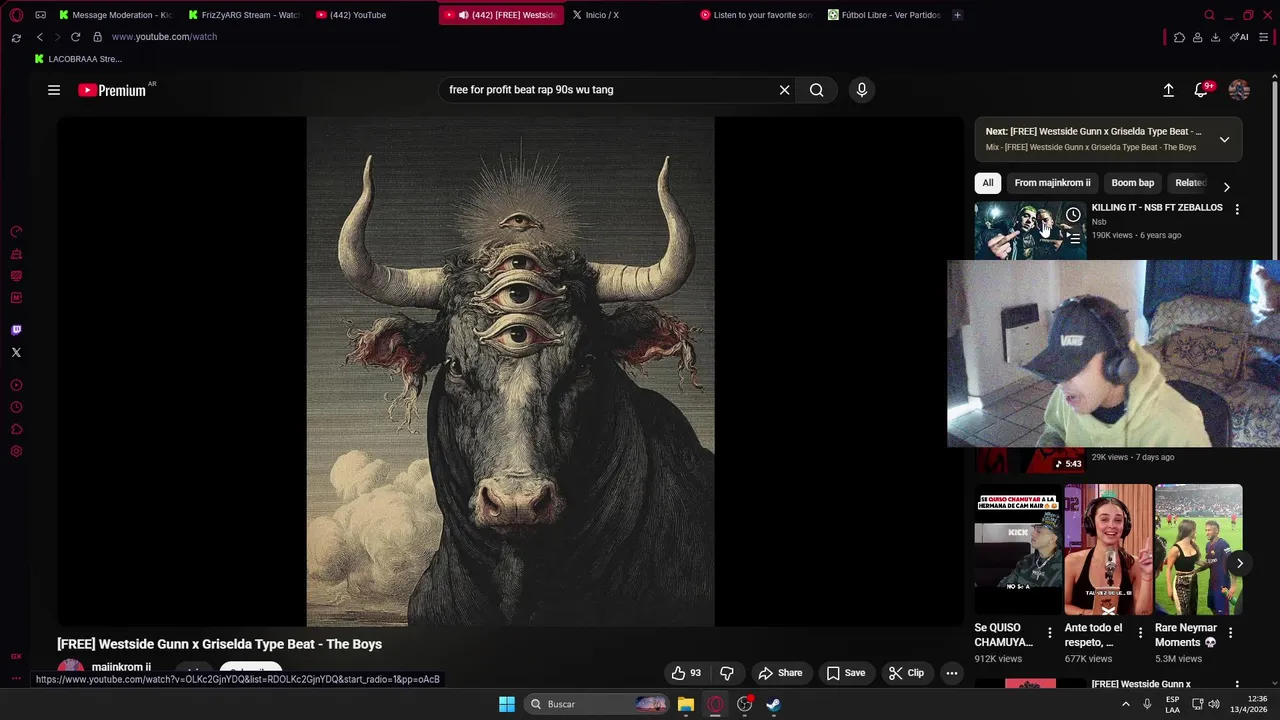
Task: Show more filter chips with right arrow
Action: point(1227,187)
